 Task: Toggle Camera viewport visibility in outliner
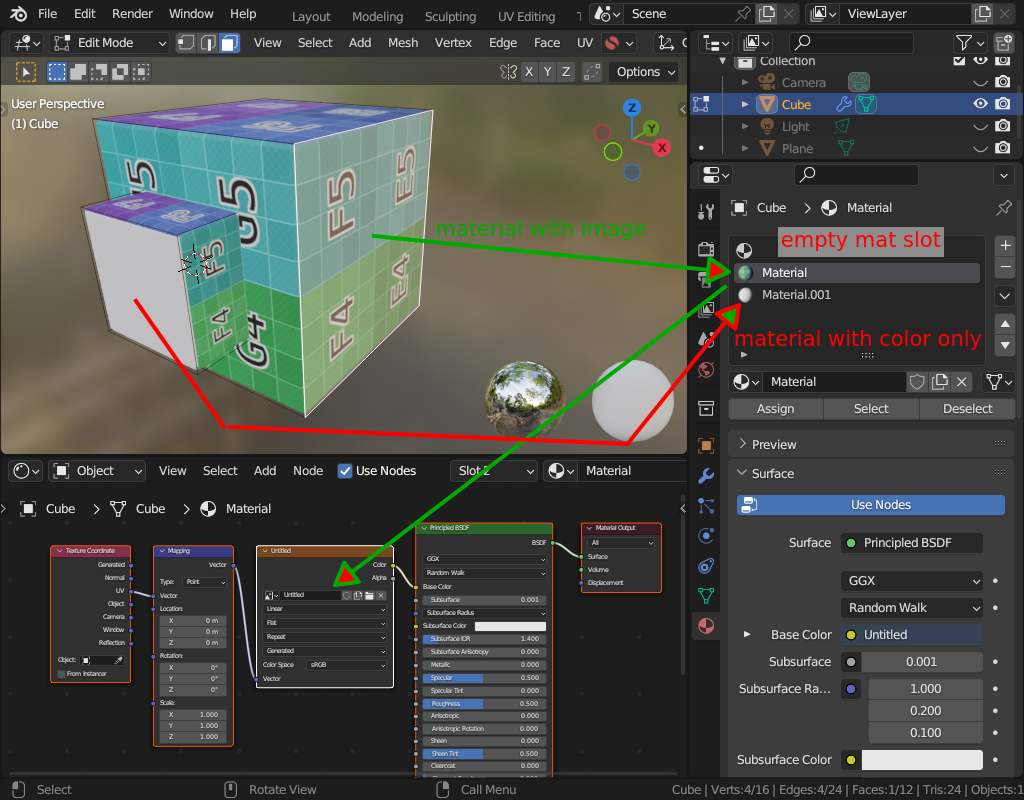[x=980, y=82]
